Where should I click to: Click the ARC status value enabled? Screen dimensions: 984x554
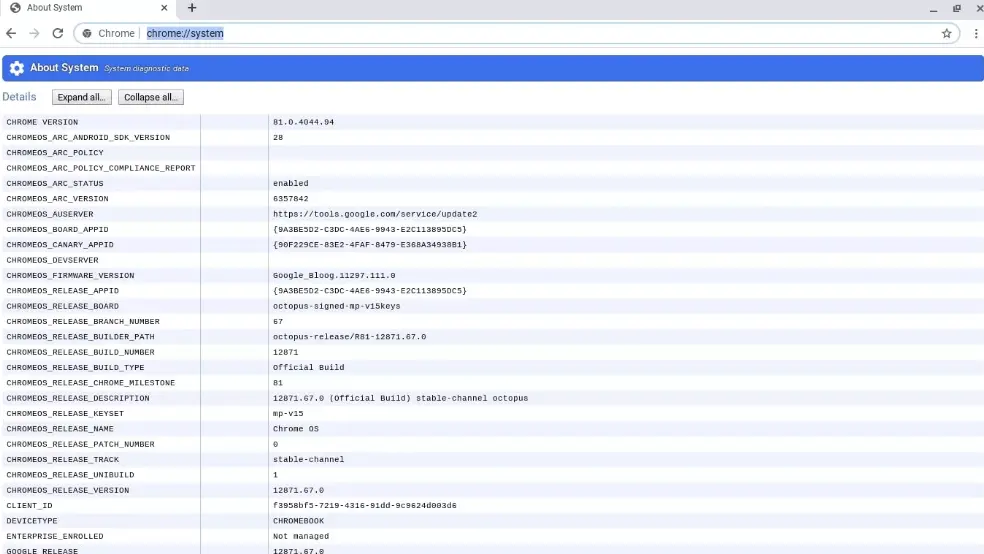(x=291, y=183)
